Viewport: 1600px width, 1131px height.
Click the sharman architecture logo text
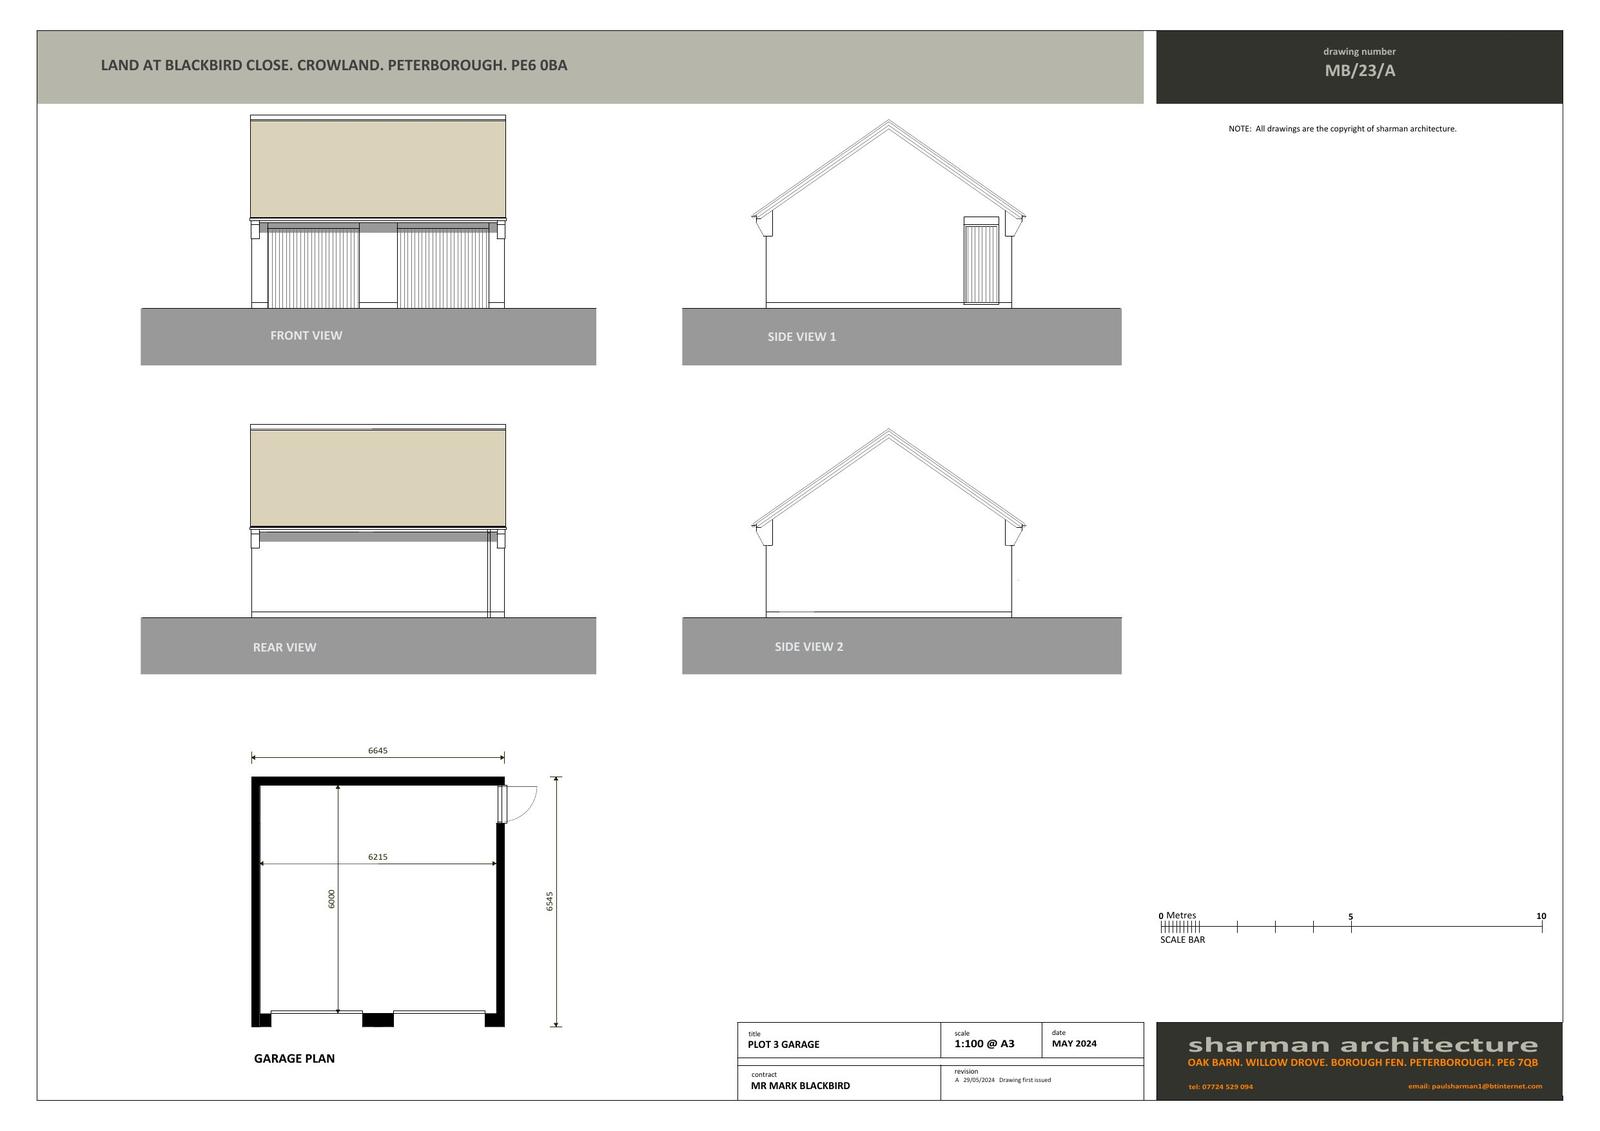pos(1362,1045)
